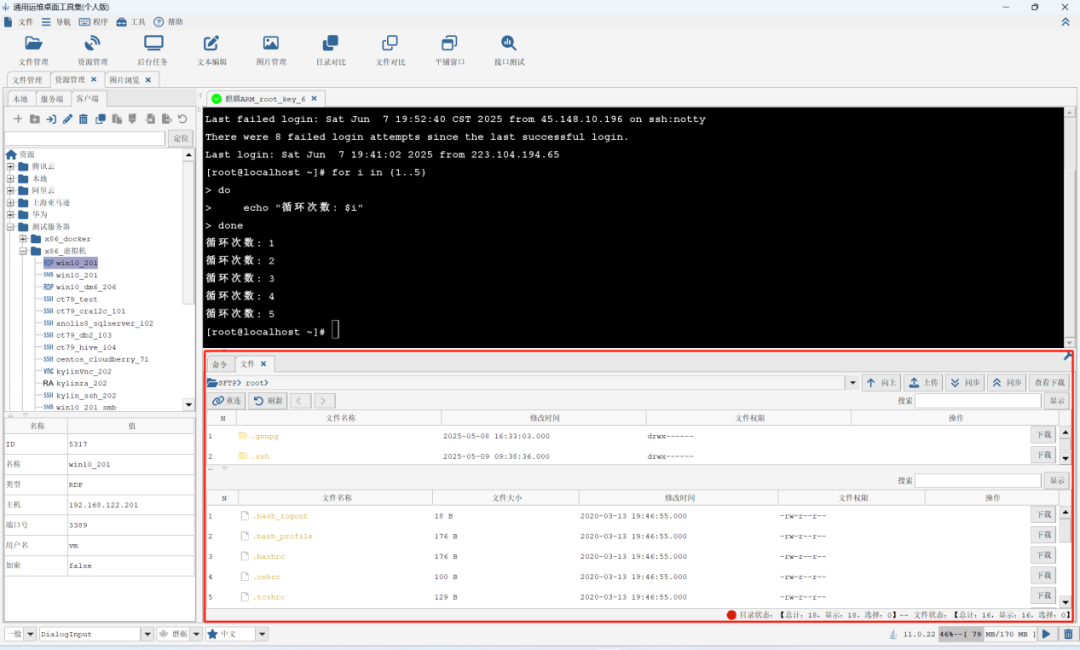Screen dimensions: 1080x650
Task: Click the resource tree search input field
Action: [85, 138]
